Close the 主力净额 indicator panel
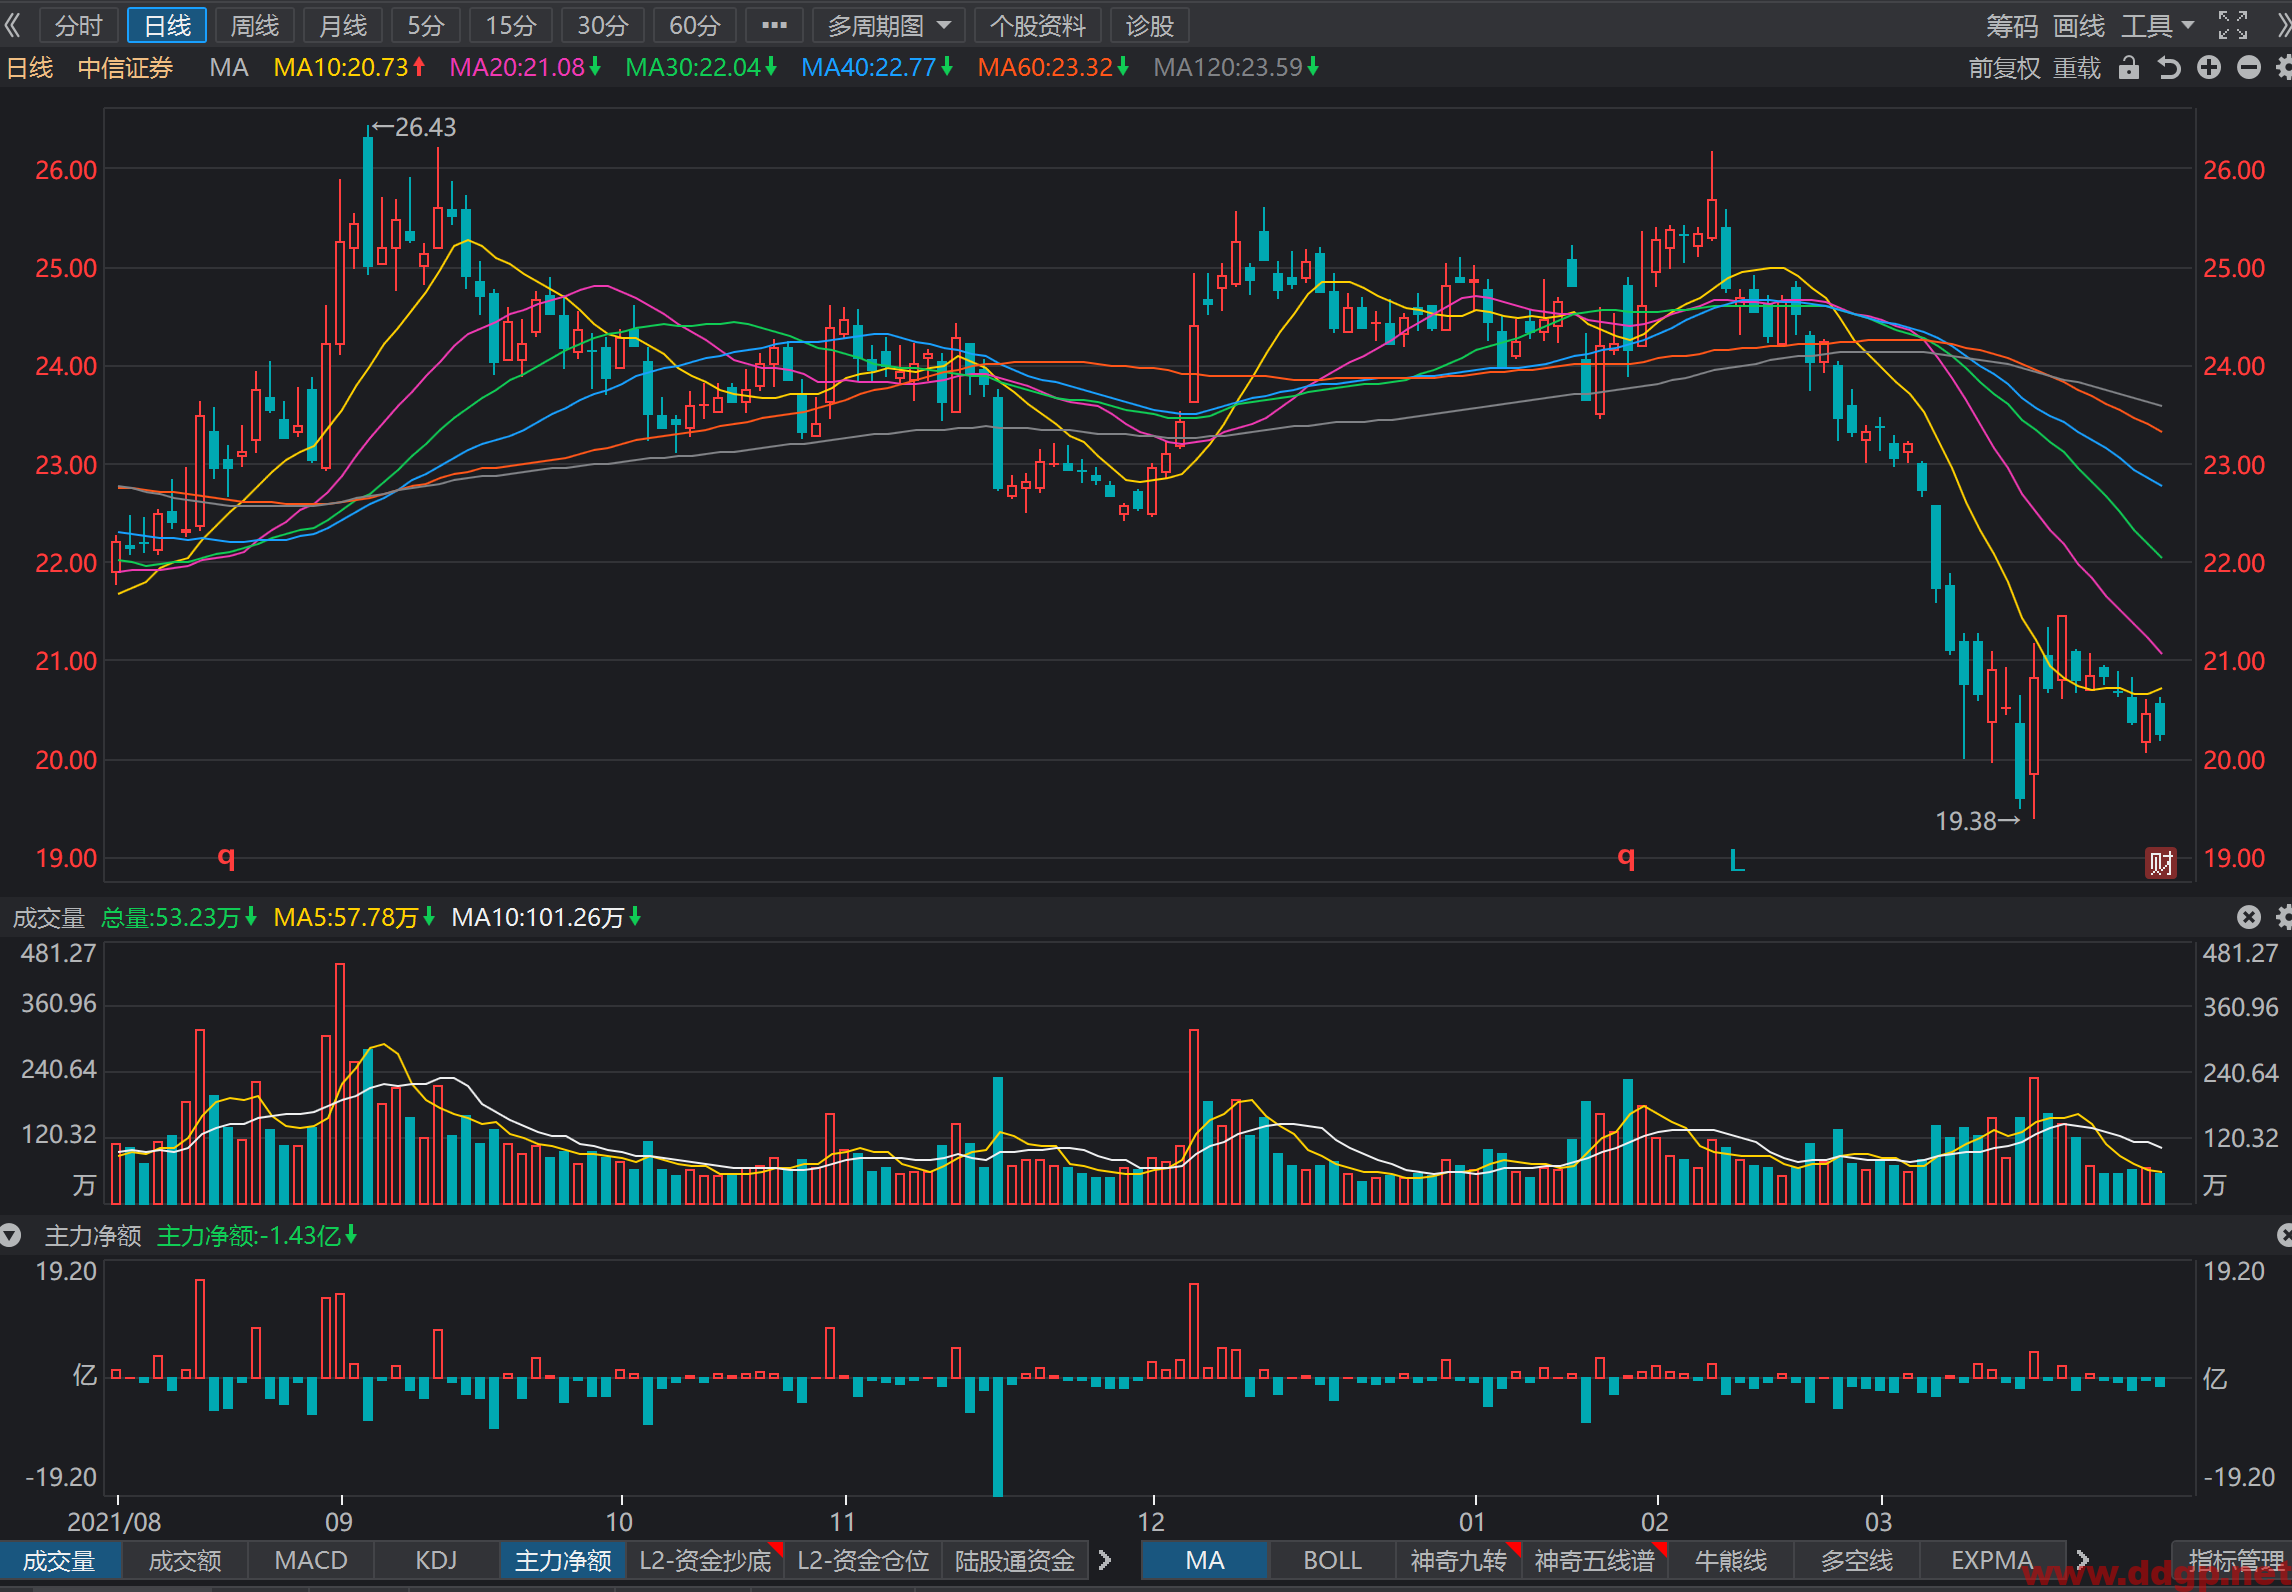This screenshot has height=1592, width=2292. pyautogui.click(x=2284, y=1236)
